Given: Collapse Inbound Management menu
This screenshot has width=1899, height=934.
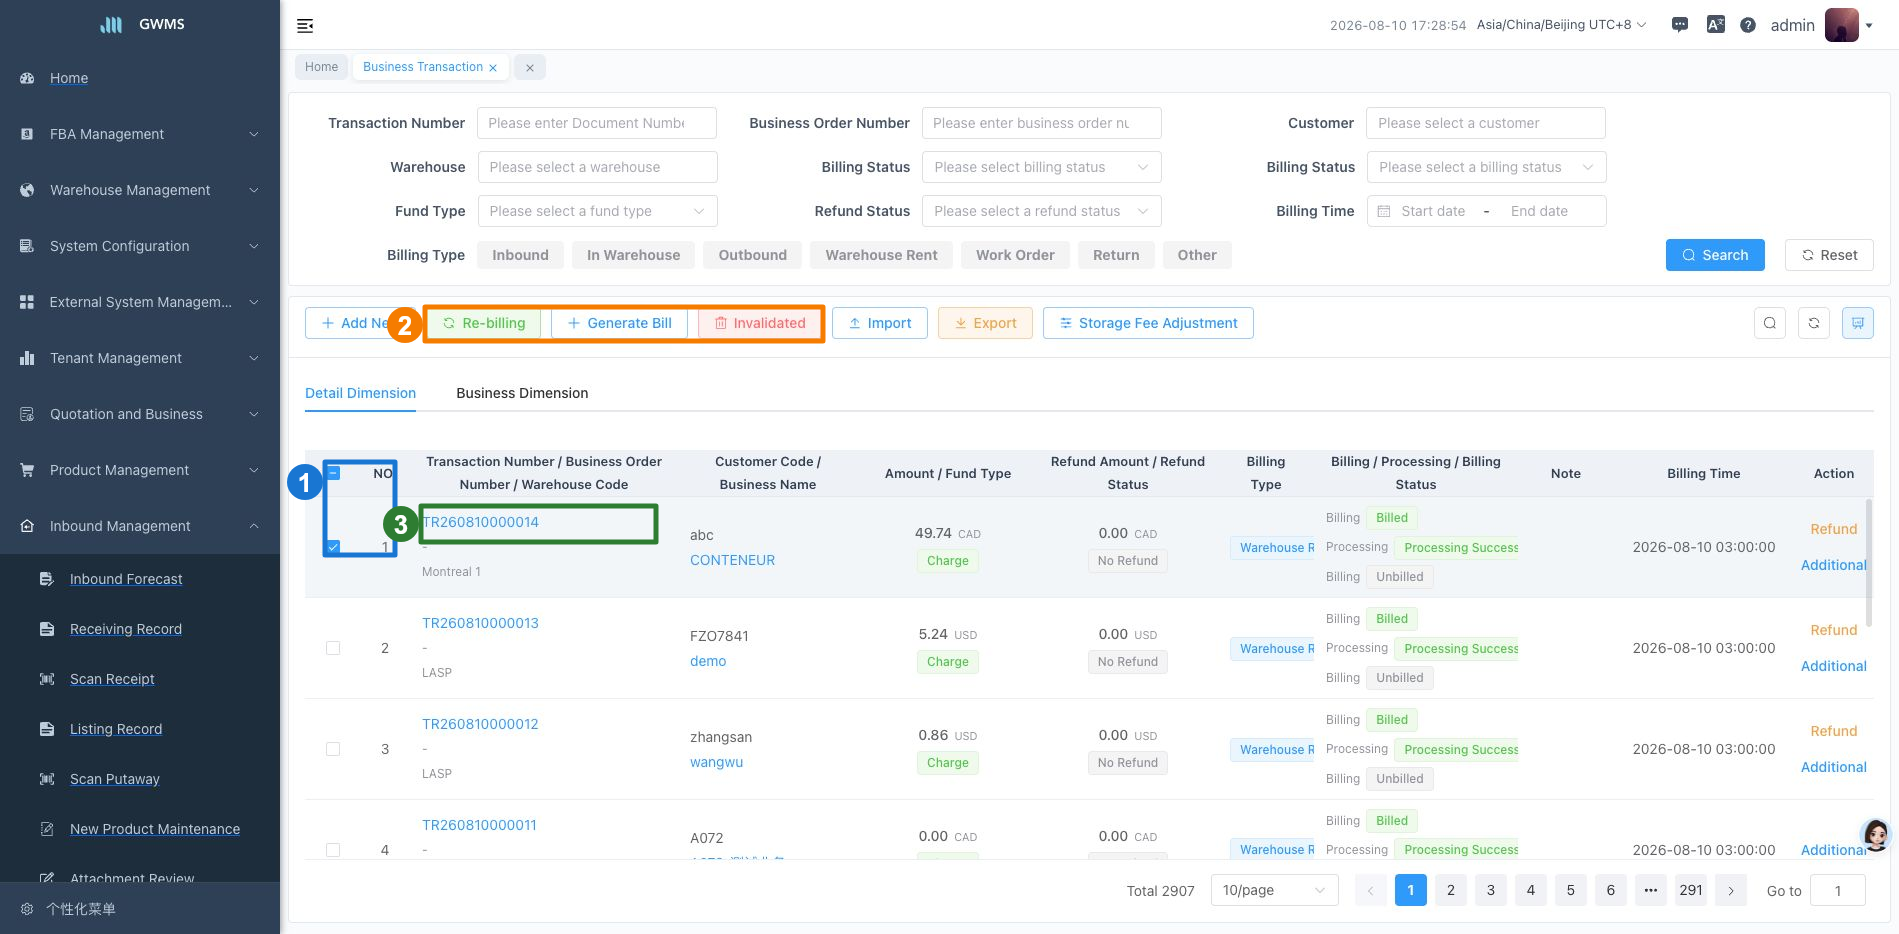Looking at the screenshot, I should 140,526.
